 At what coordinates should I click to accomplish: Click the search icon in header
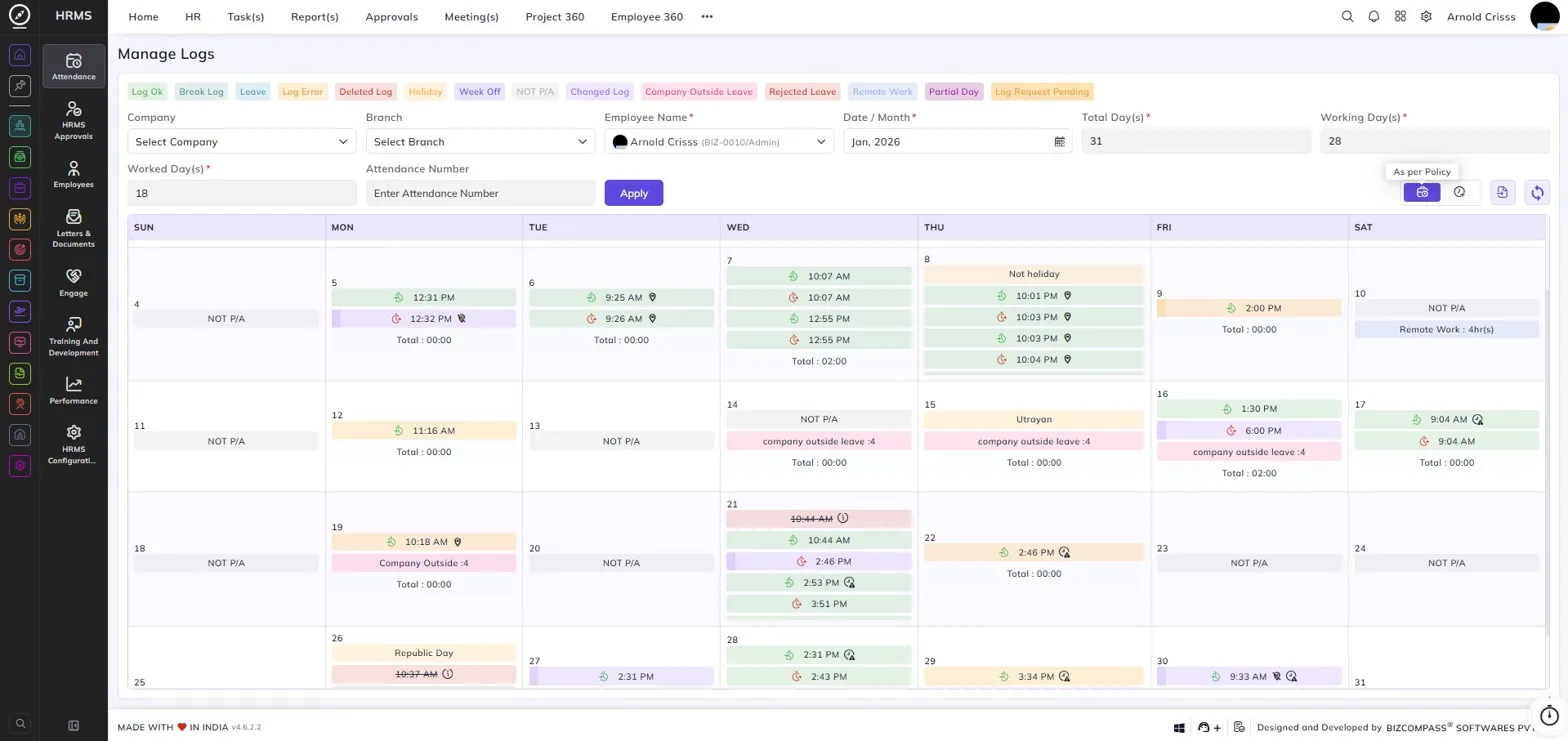[x=1347, y=17]
